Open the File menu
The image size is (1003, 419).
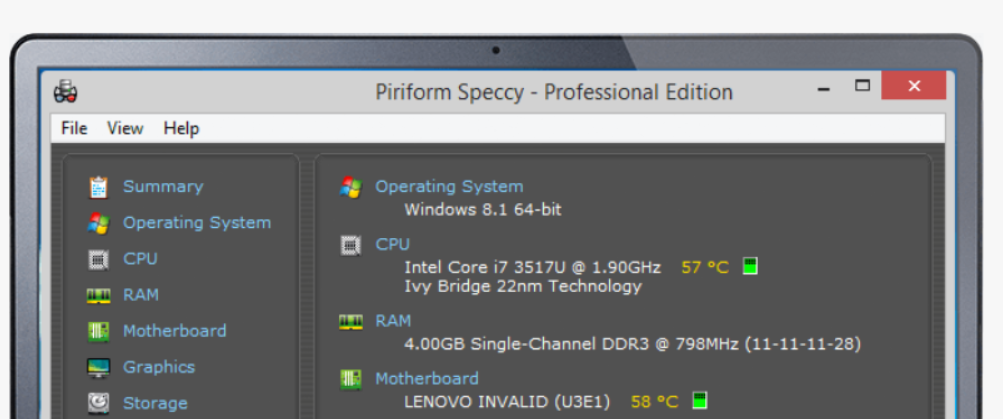(74, 128)
